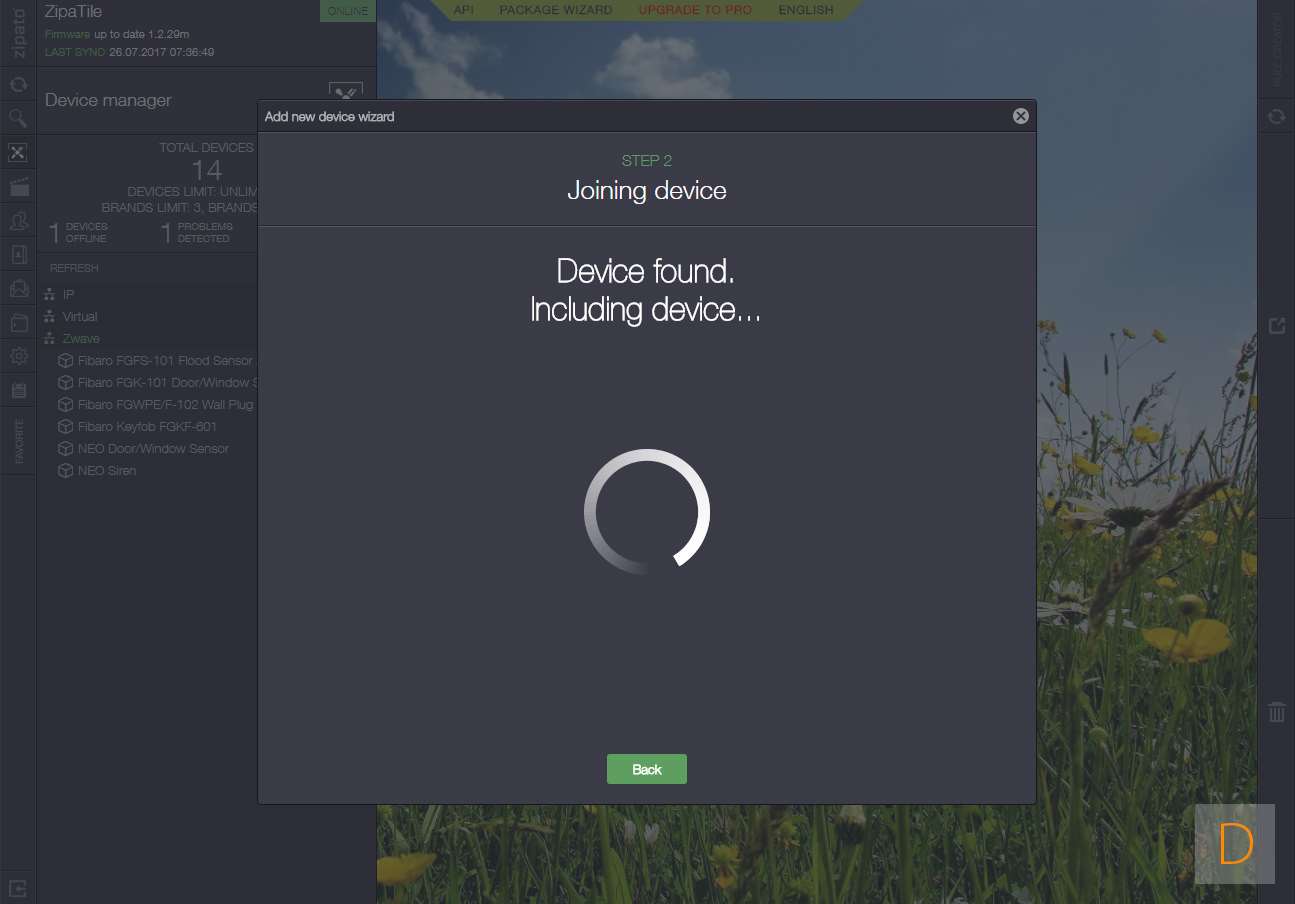
Task: Click the REFRESH link in Device manager
Action: 74,268
